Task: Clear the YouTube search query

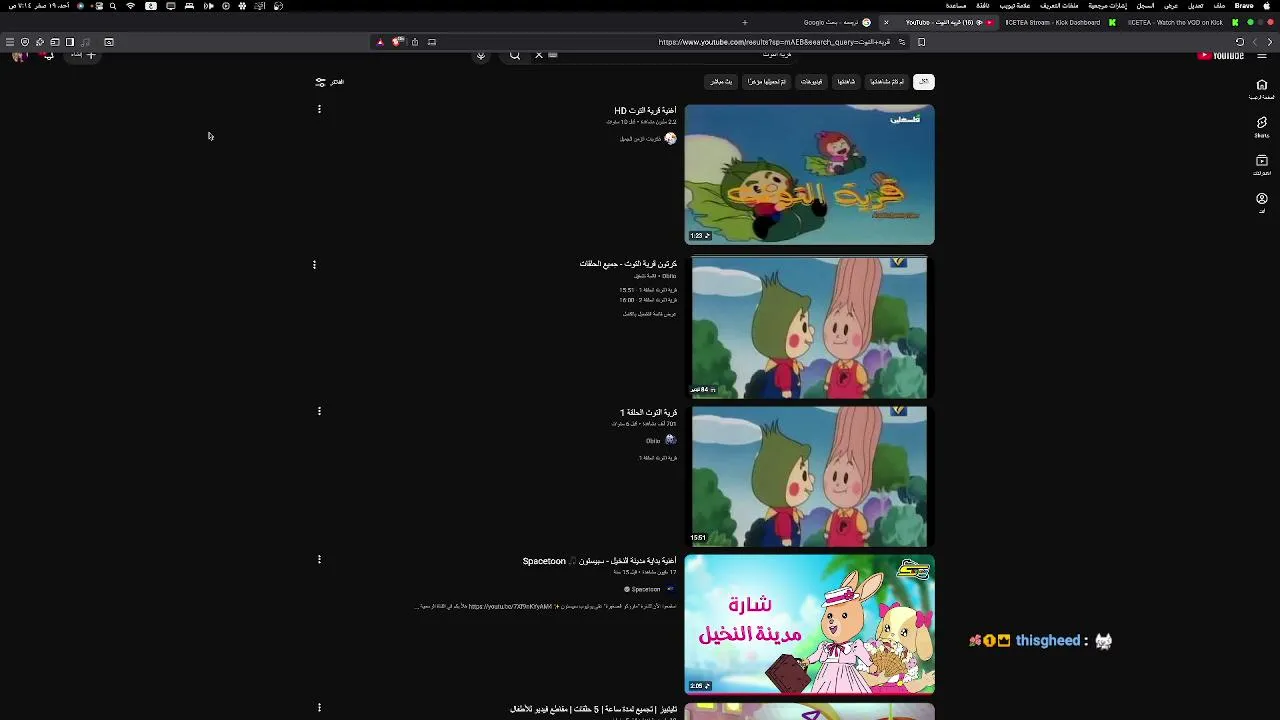Action: pyautogui.click(x=539, y=55)
